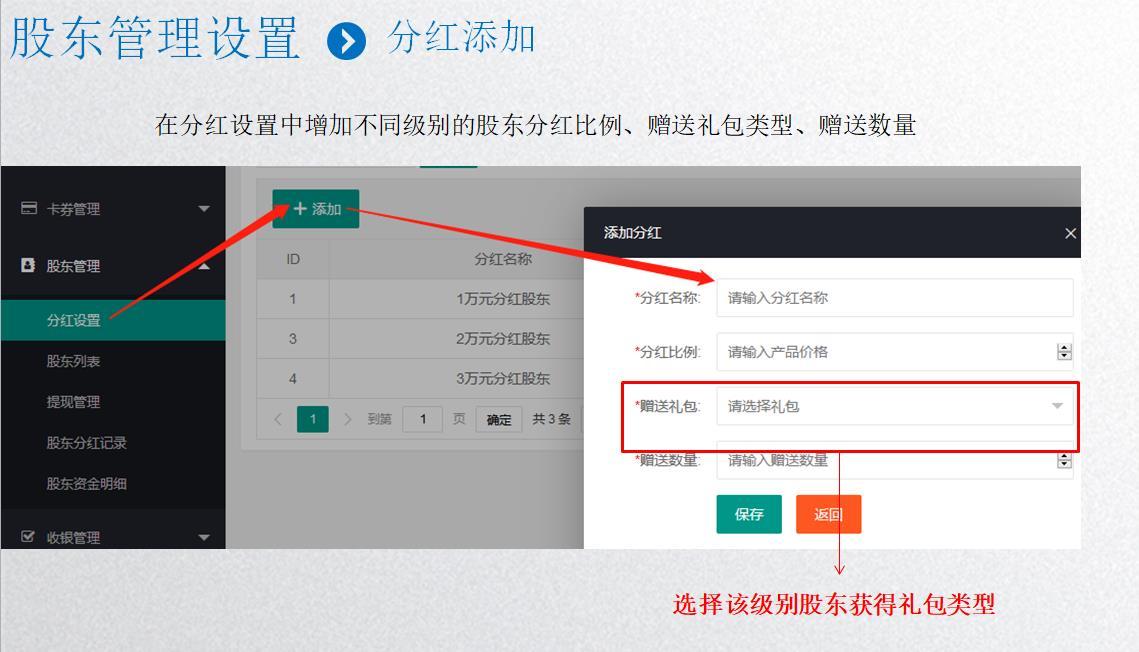Image resolution: width=1139 pixels, height=652 pixels.
Task: Click the orange 返回 button
Action: click(x=829, y=514)
